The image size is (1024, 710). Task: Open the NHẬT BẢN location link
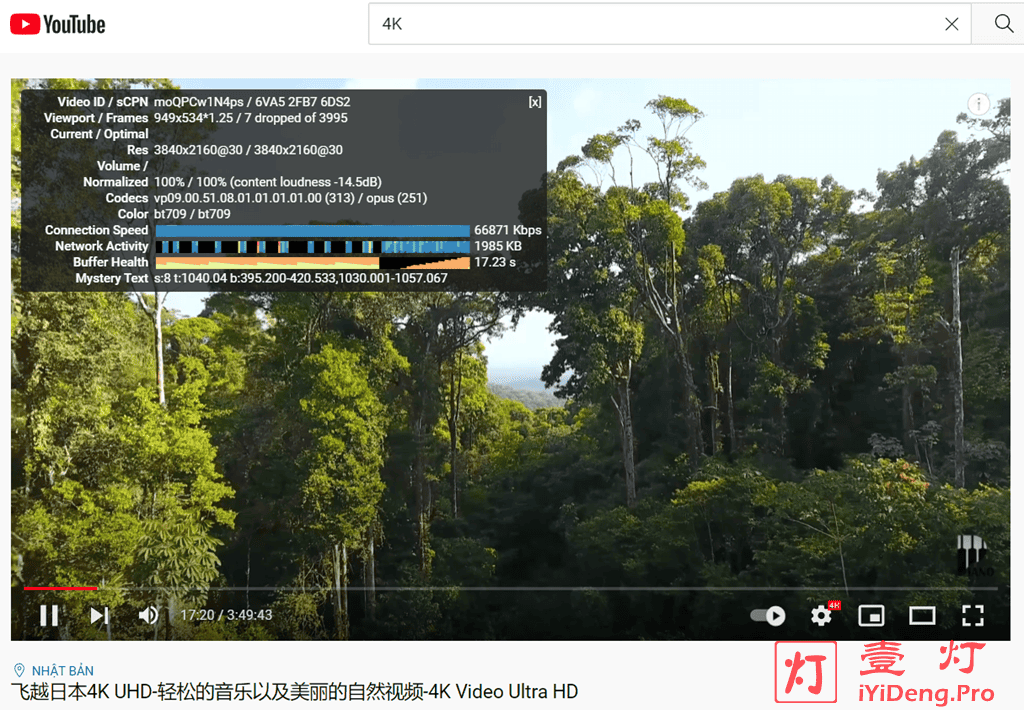tap(63, 671)
